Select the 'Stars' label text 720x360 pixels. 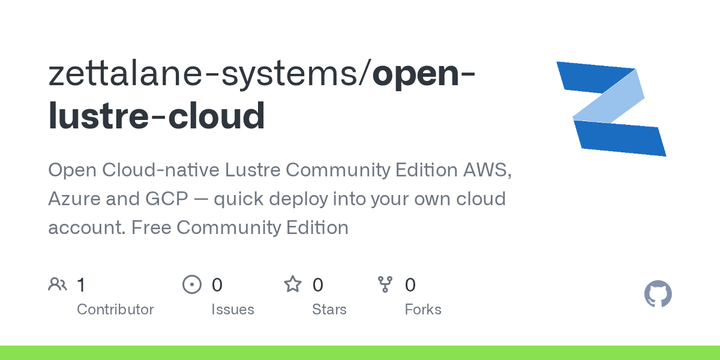(329, 309)
